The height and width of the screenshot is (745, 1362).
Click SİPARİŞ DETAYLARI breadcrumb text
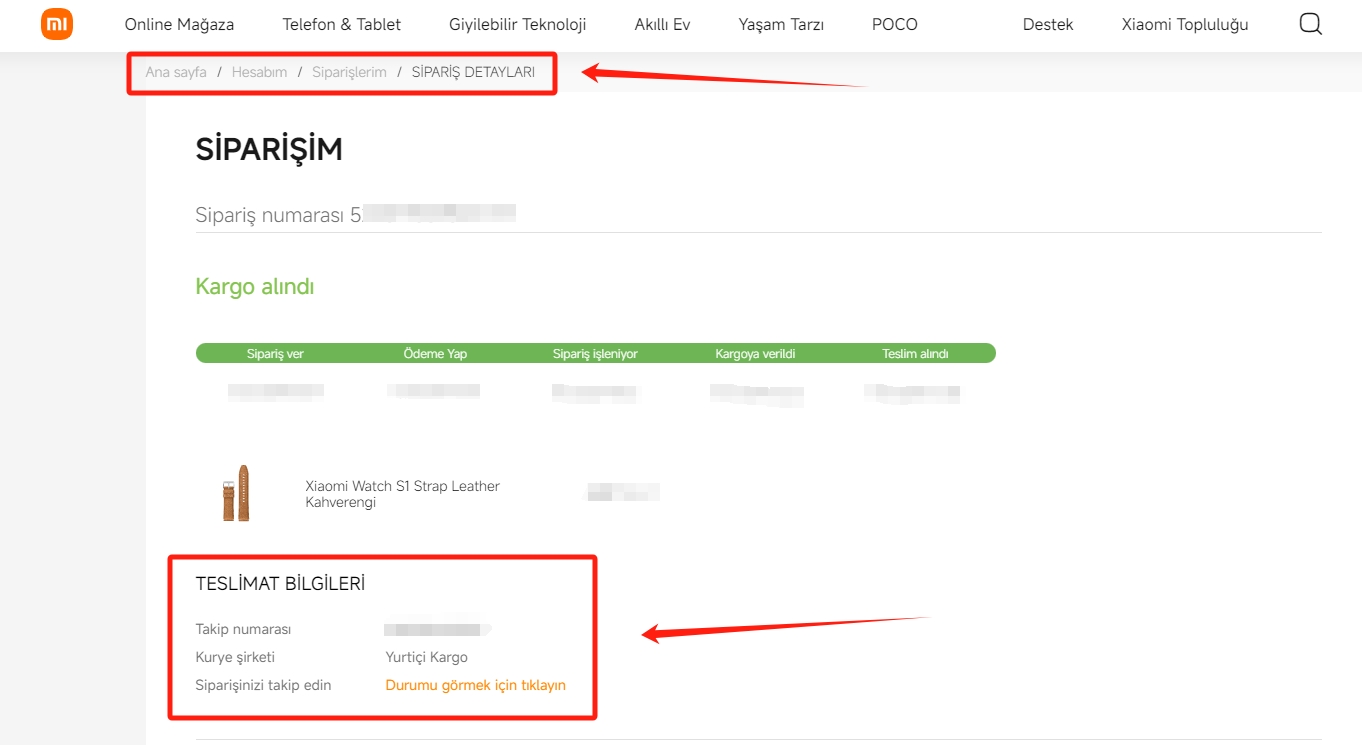pos(473,72)
